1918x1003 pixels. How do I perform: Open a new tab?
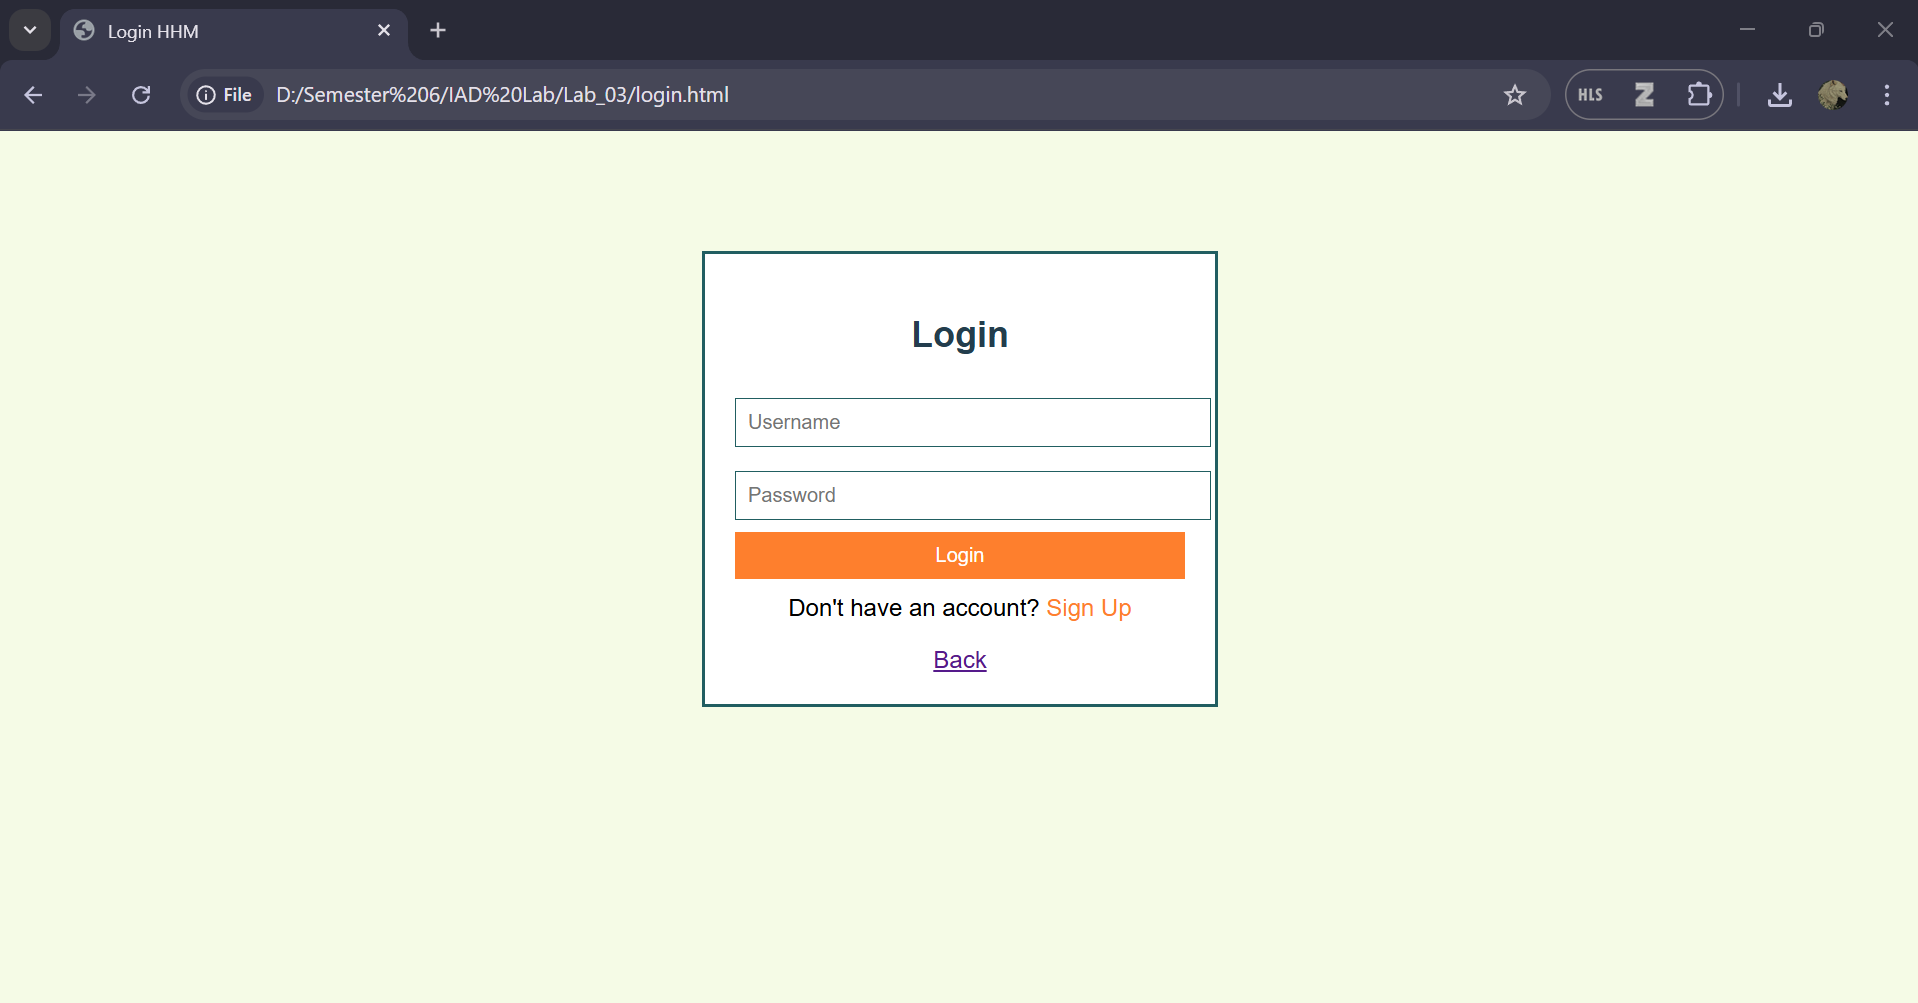point(438,30)
